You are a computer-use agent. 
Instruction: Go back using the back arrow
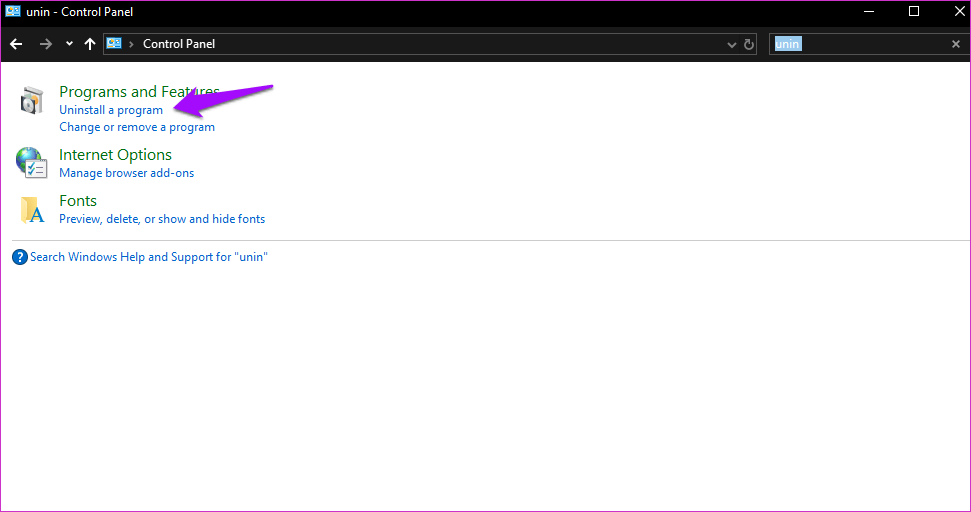click(x=16, y=44)
